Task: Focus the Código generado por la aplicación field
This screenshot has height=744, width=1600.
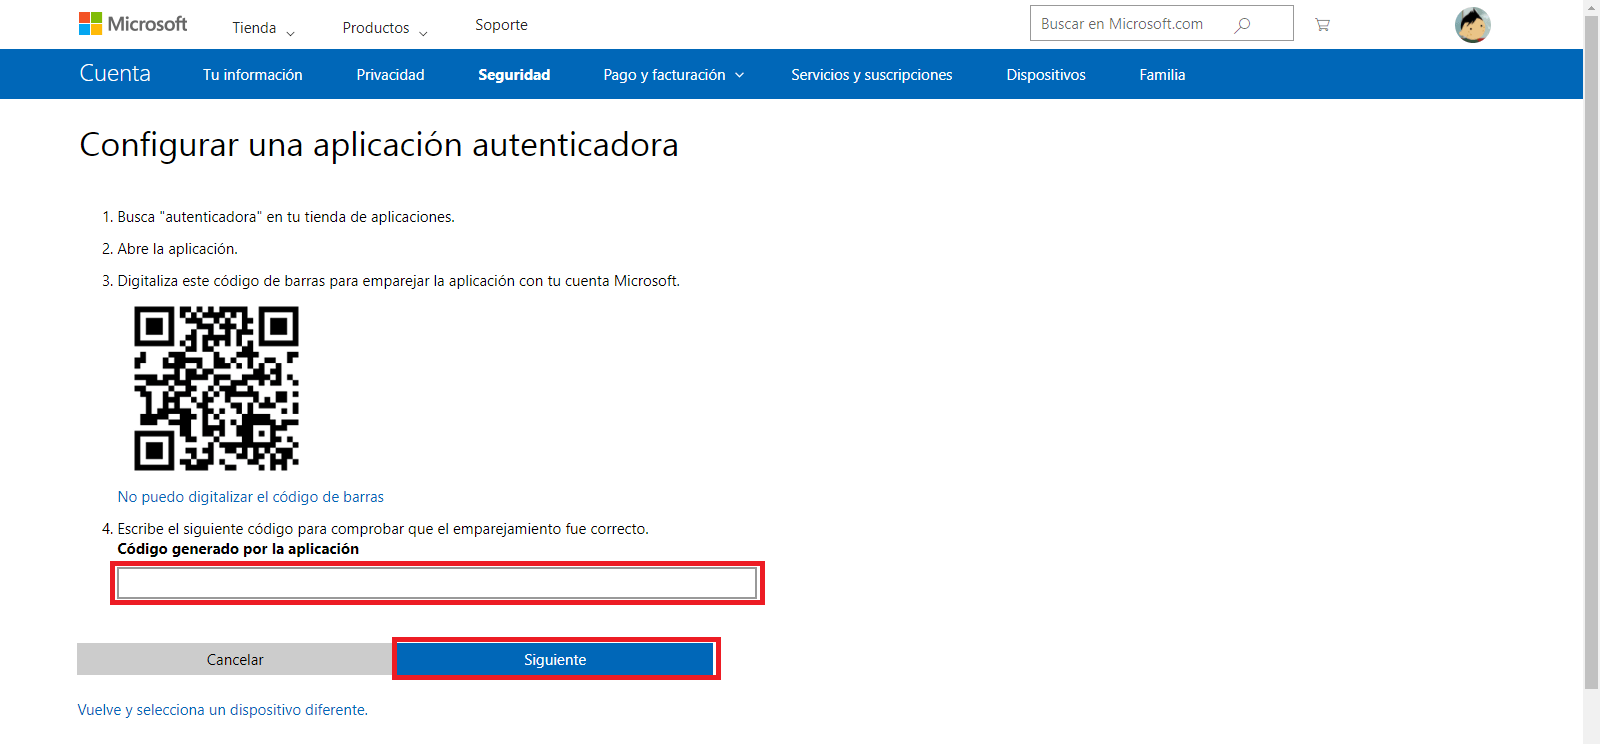Action: tap(437, 583)
